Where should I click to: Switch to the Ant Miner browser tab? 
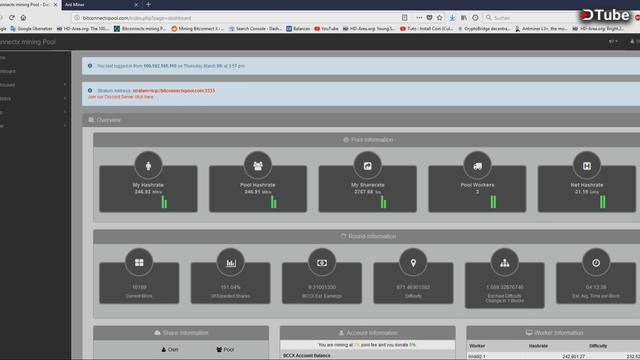coord(101,4)
